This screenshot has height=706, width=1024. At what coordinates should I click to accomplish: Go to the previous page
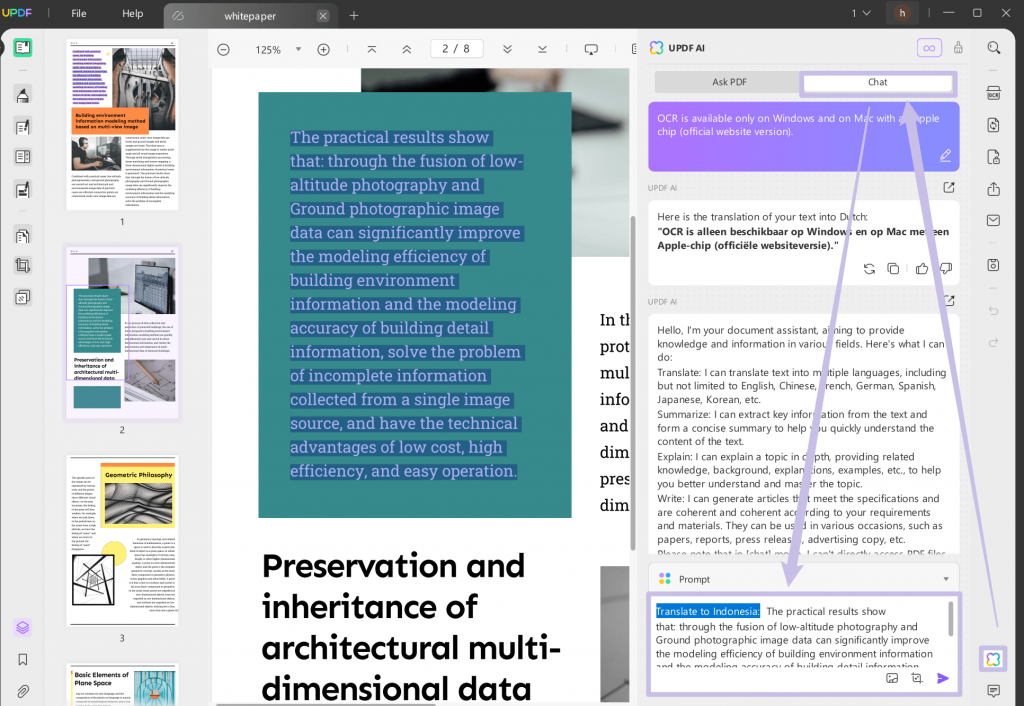pos(406,50)
